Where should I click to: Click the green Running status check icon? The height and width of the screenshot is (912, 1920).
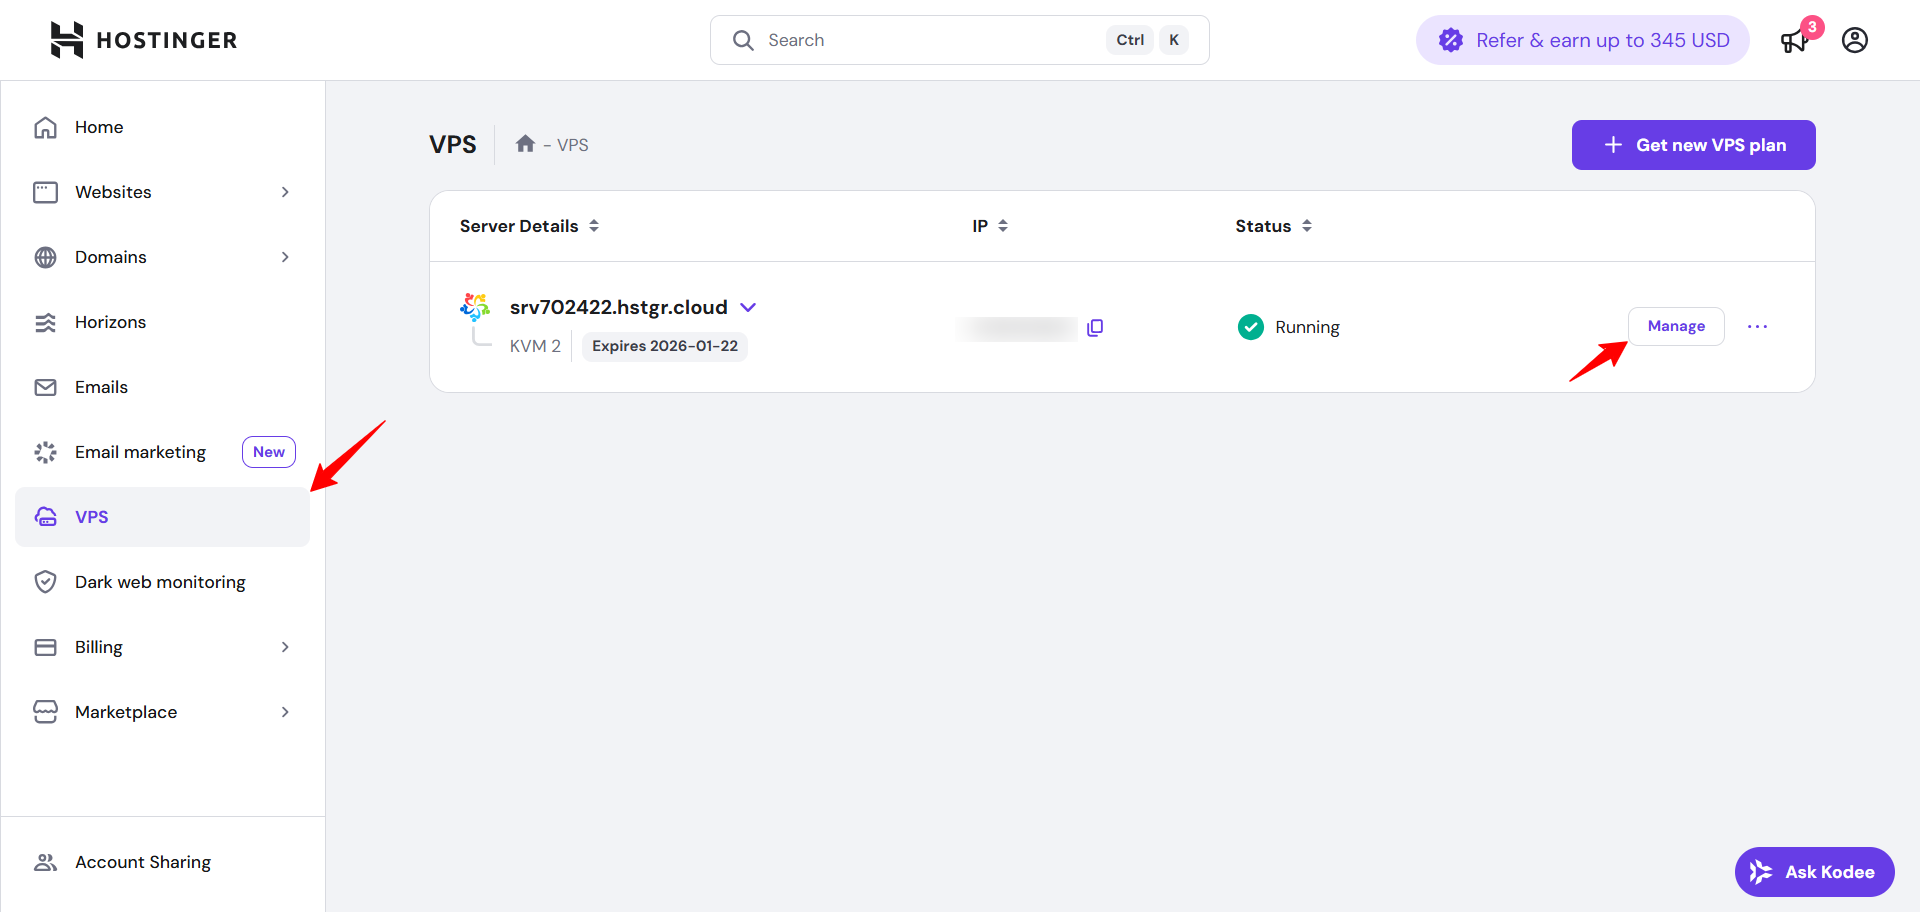(x=1251, y=327)
